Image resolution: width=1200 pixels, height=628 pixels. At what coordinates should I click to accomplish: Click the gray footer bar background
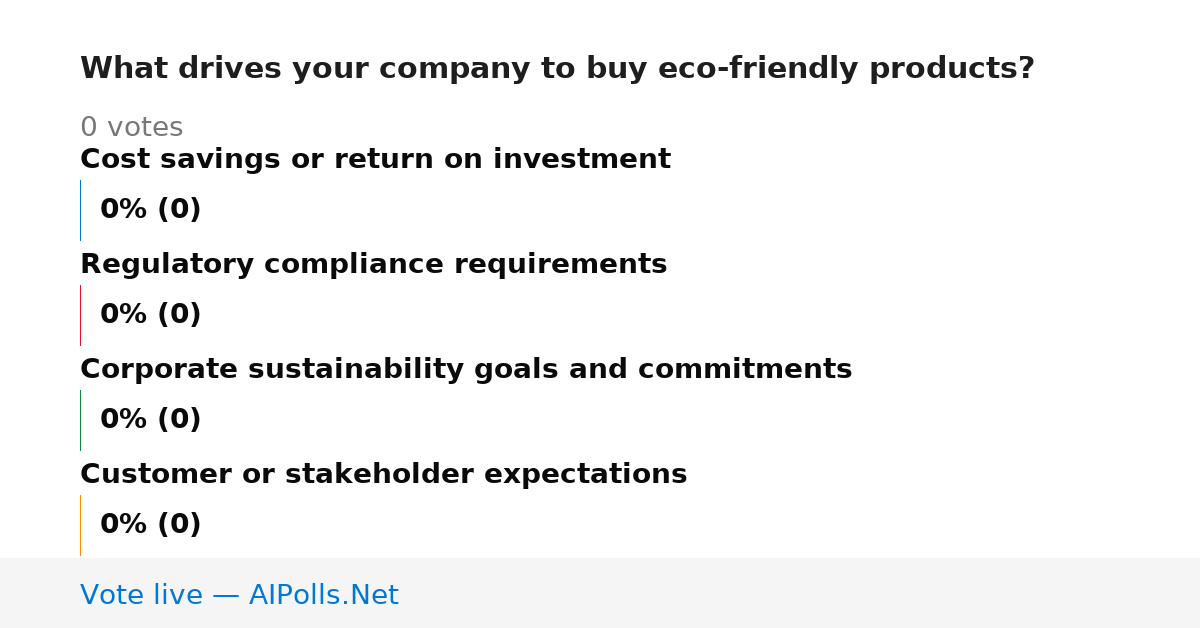[800, 593]
